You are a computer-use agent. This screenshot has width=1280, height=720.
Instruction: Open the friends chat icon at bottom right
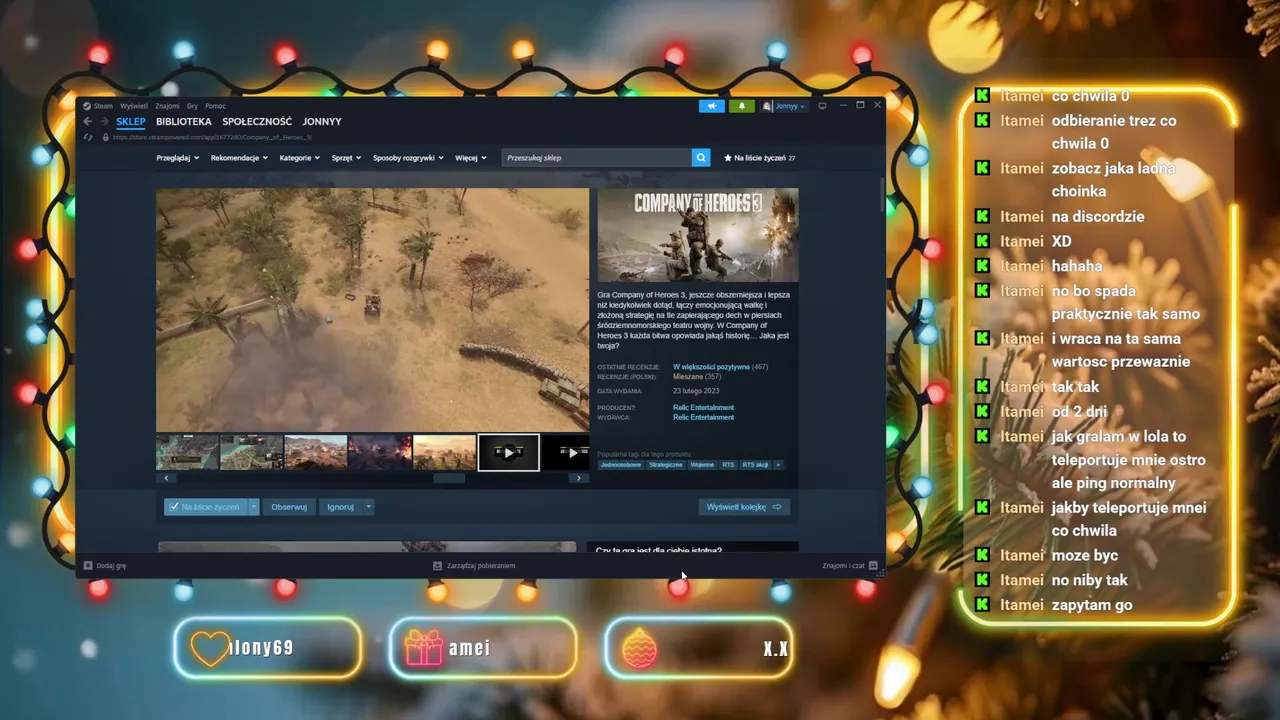coord(873,566)
